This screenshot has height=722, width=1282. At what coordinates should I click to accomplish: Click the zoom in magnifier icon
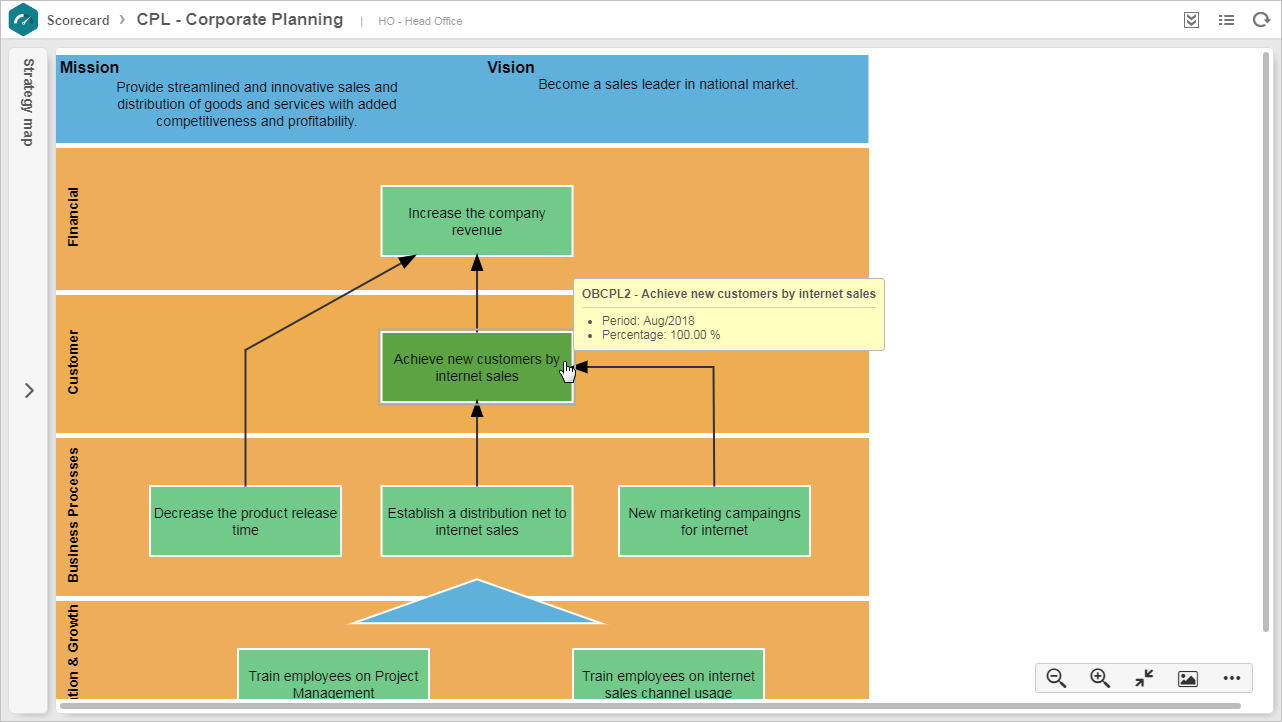click(x=1100, y=678)
